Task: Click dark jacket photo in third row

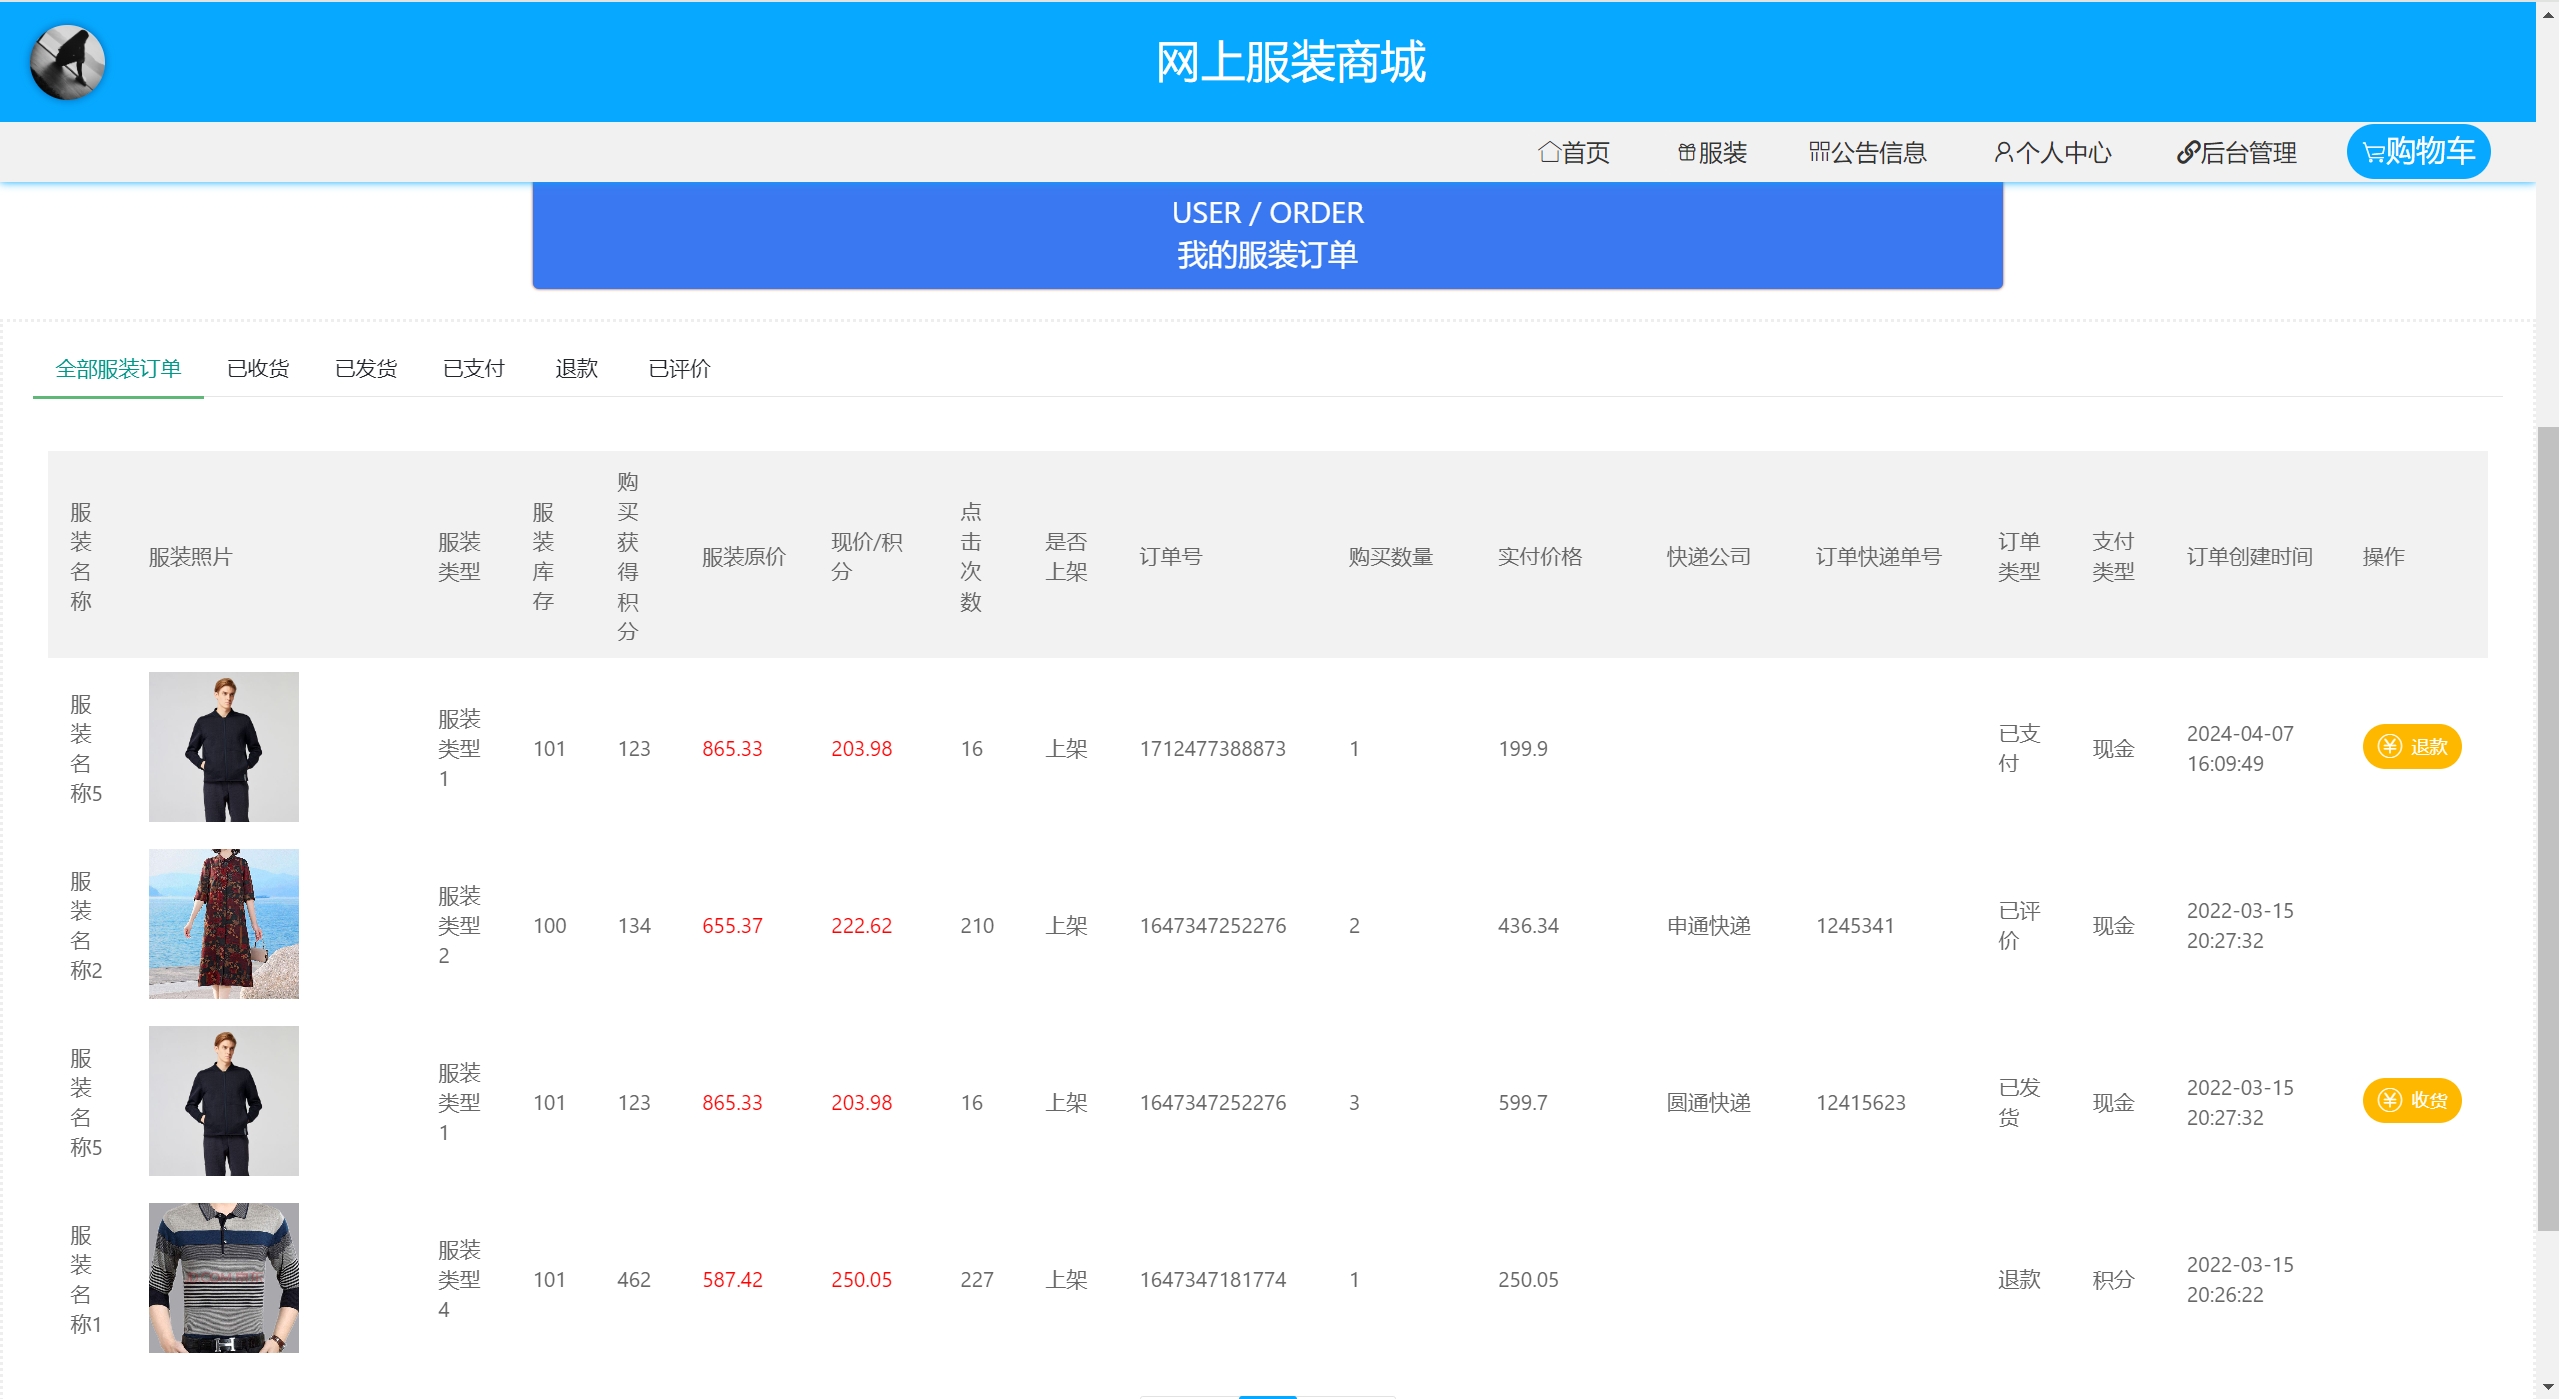Action: (x=224, y=1101)
